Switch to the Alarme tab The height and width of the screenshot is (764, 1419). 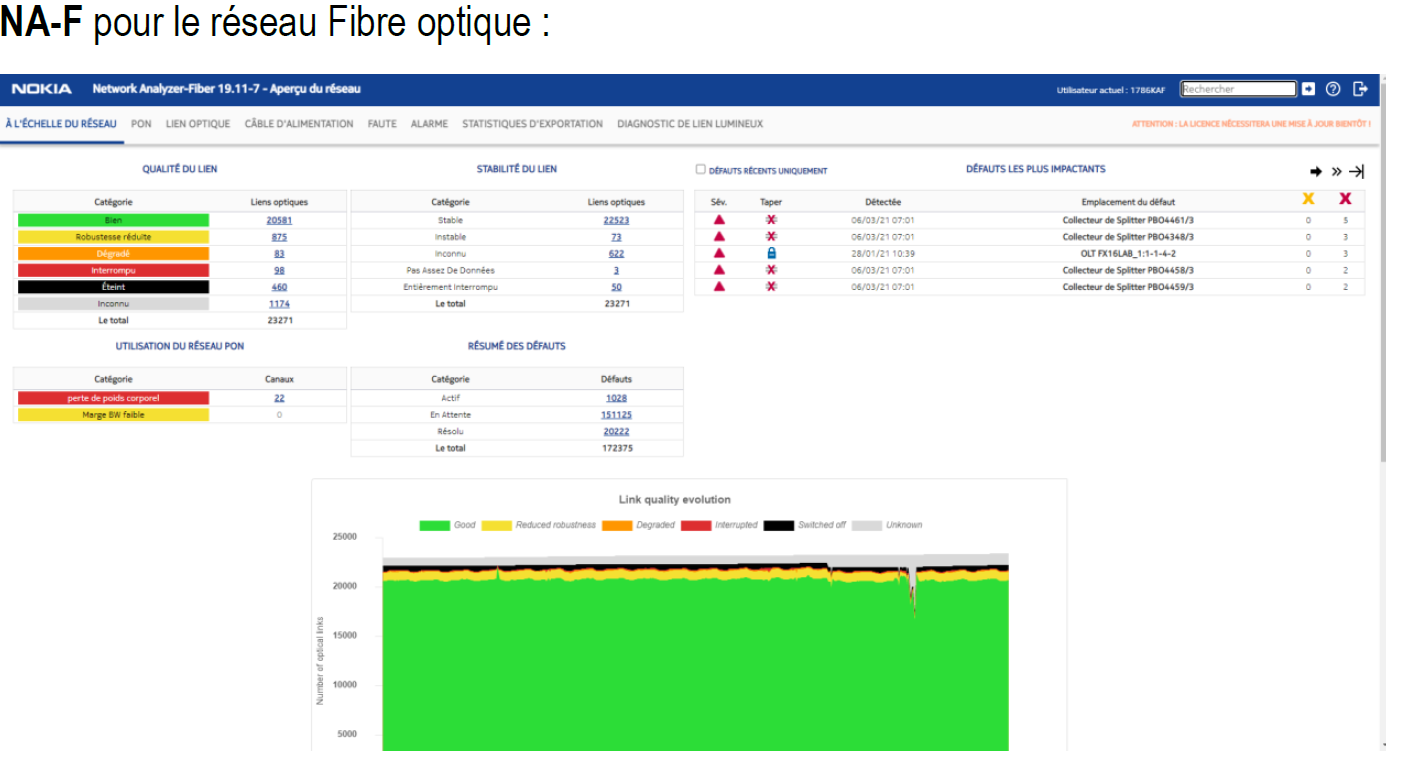(429, 124)
